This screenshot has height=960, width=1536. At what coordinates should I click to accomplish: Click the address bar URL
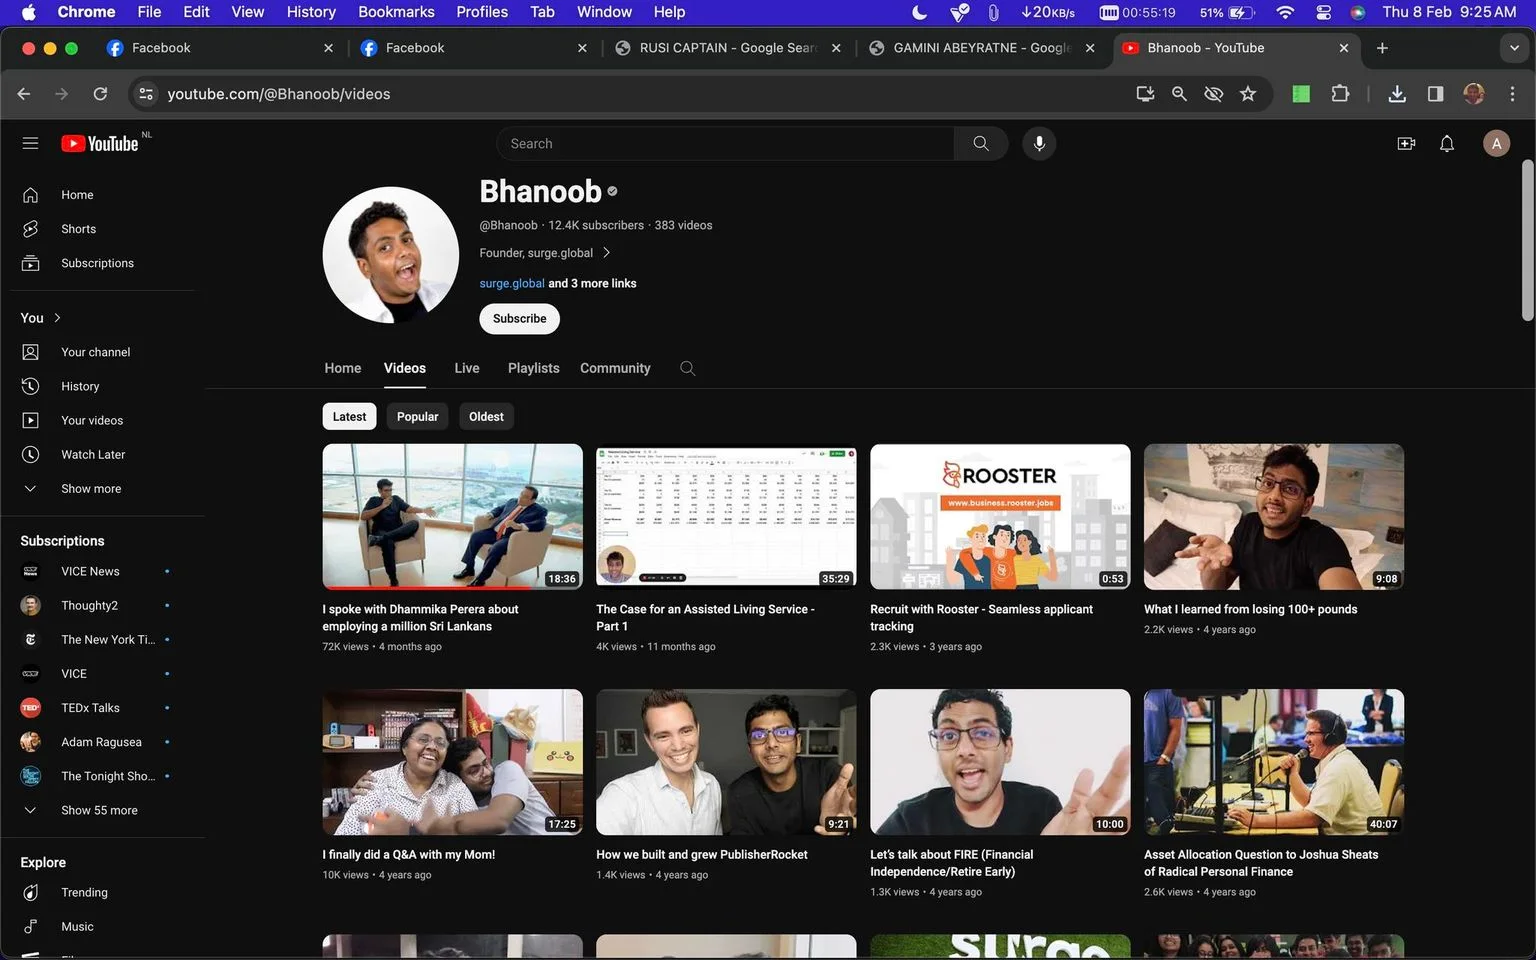279,93
